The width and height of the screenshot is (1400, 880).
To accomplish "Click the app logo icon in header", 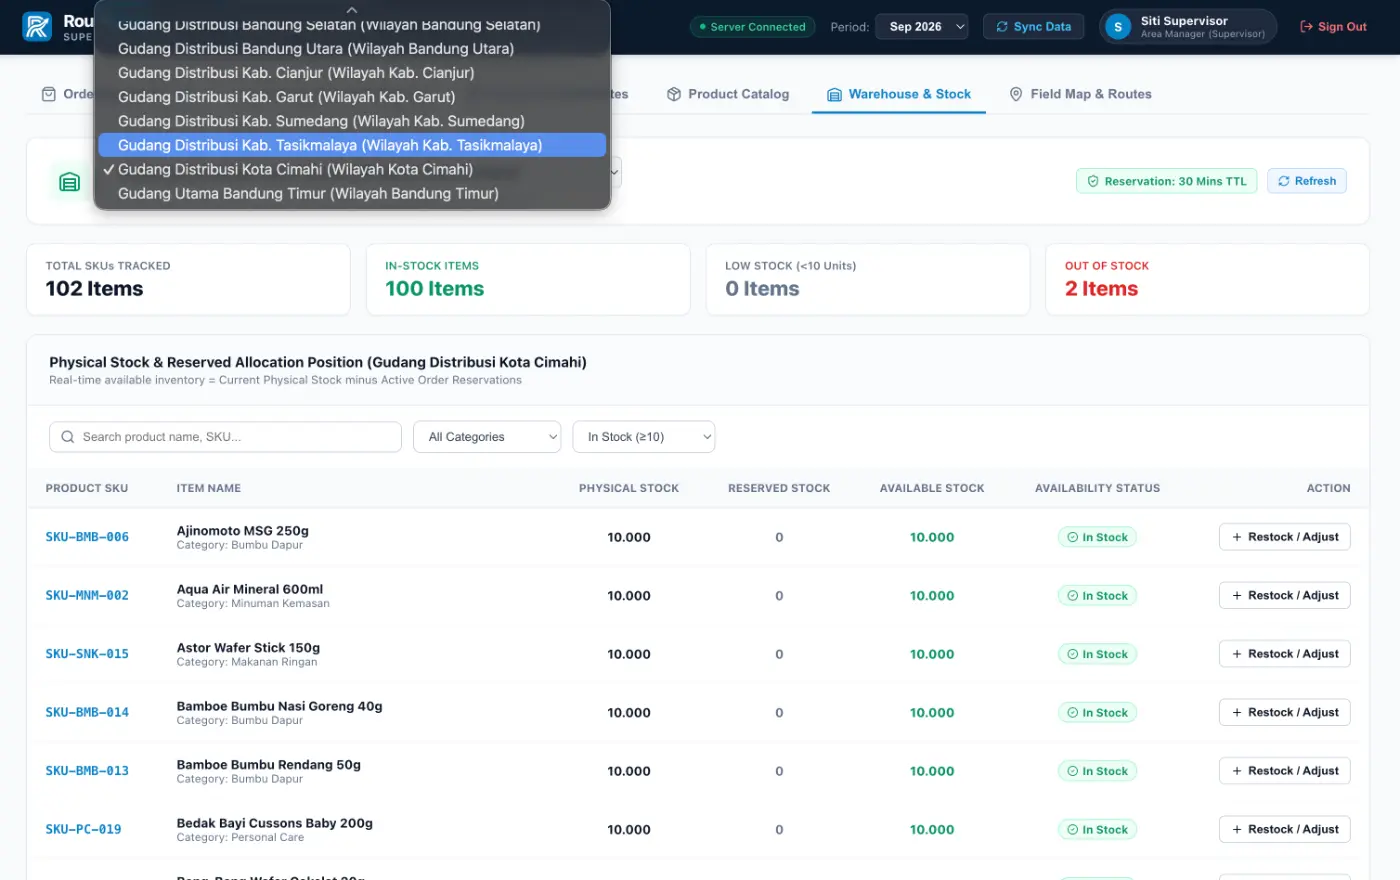I will tap(37, 27).
